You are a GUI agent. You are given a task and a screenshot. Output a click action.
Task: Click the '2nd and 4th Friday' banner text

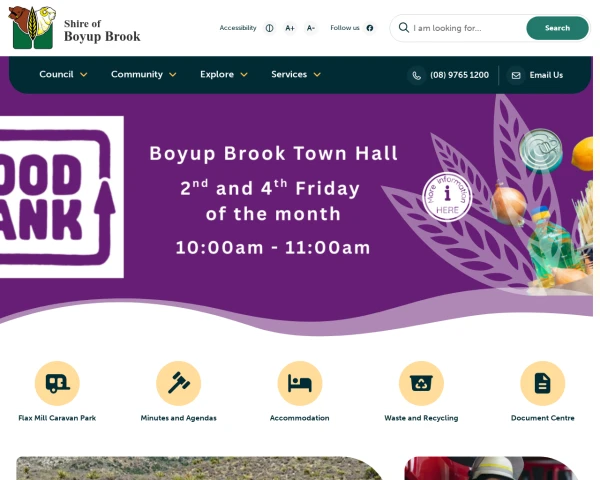pos(270,188)
